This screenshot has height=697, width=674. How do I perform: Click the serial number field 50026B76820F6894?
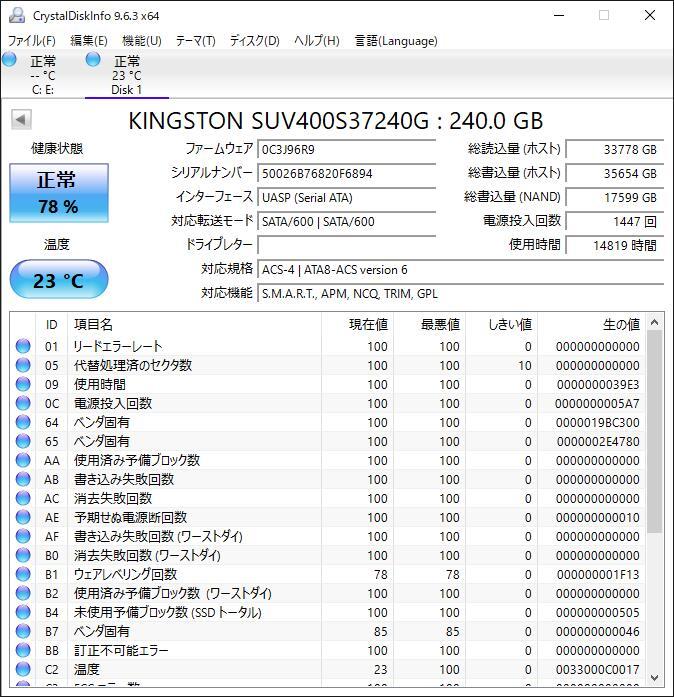click(x=346, y=173)
